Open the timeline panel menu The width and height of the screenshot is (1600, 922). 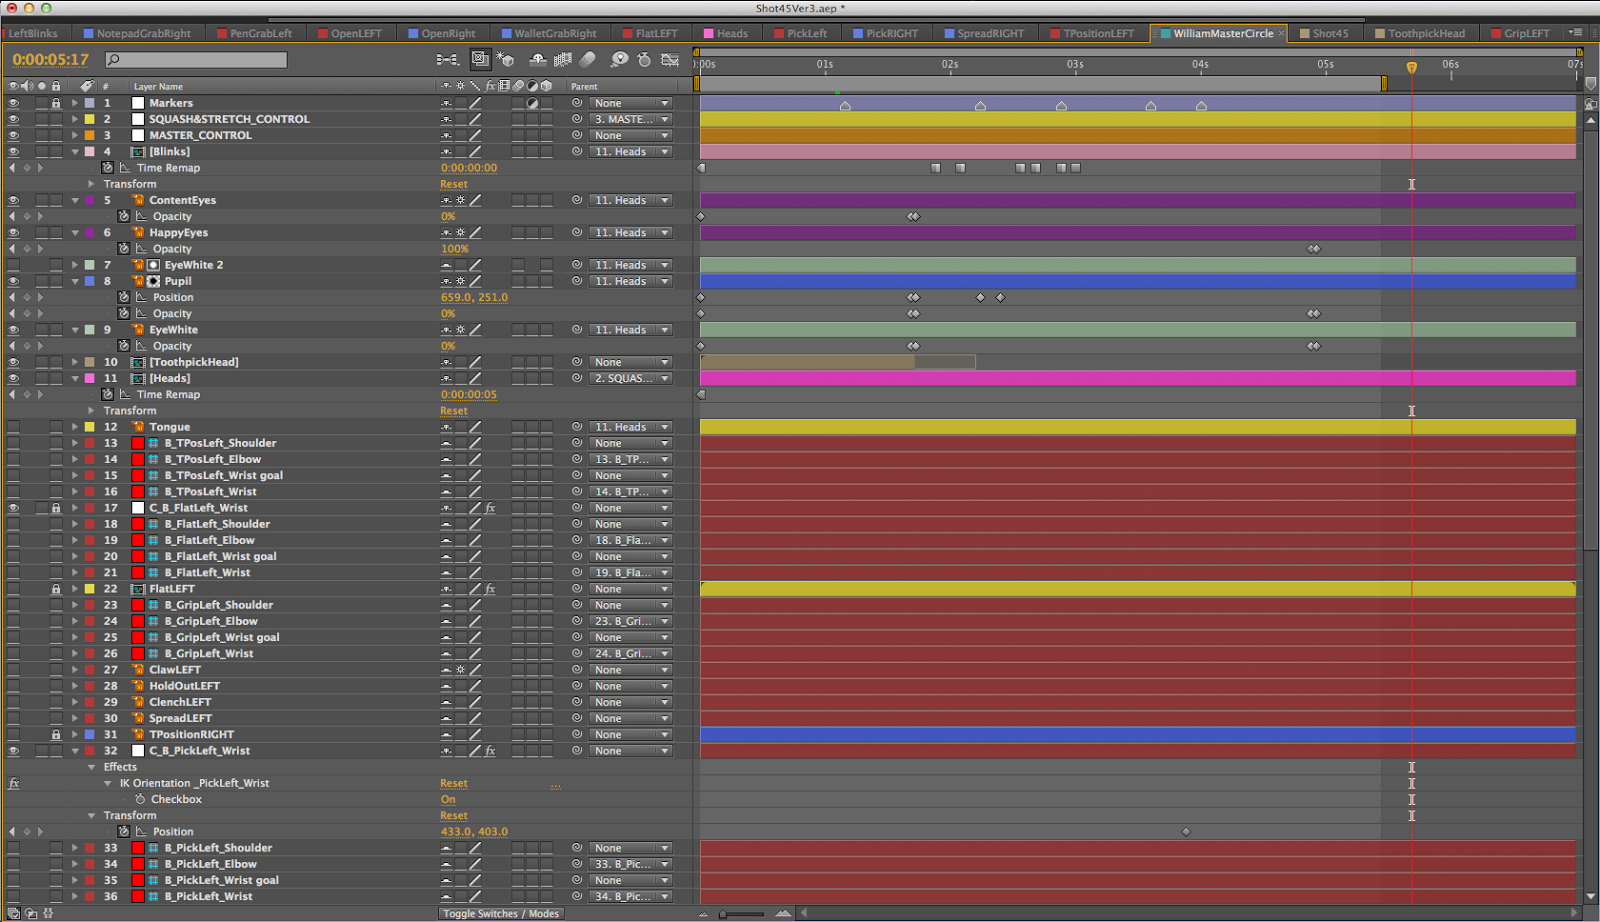click(1575, 33)
